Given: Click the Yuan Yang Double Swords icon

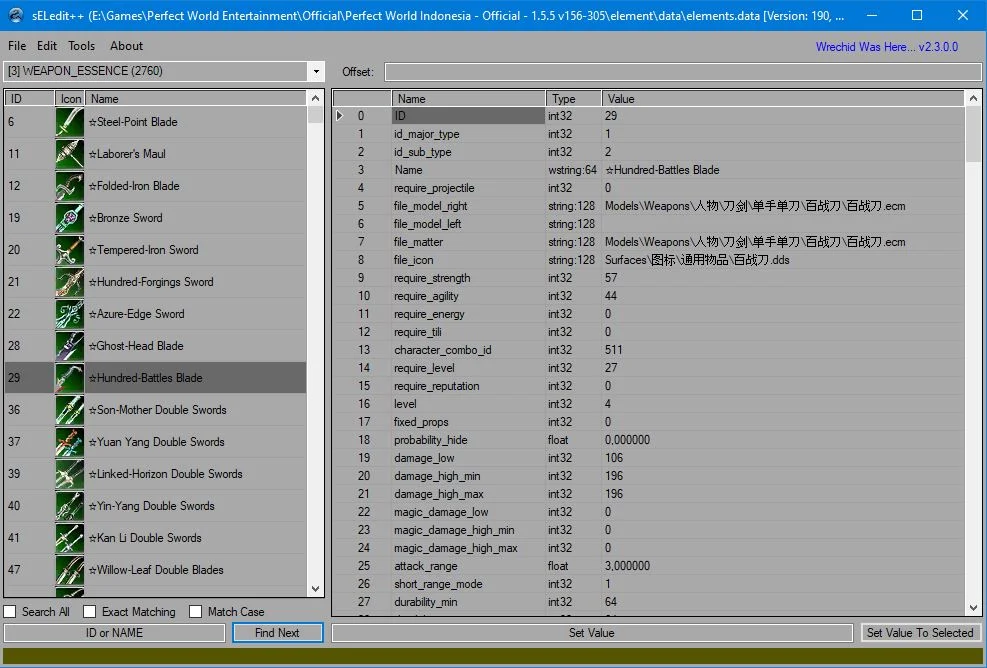Looking at the screenshot, I should click(69, 441).
